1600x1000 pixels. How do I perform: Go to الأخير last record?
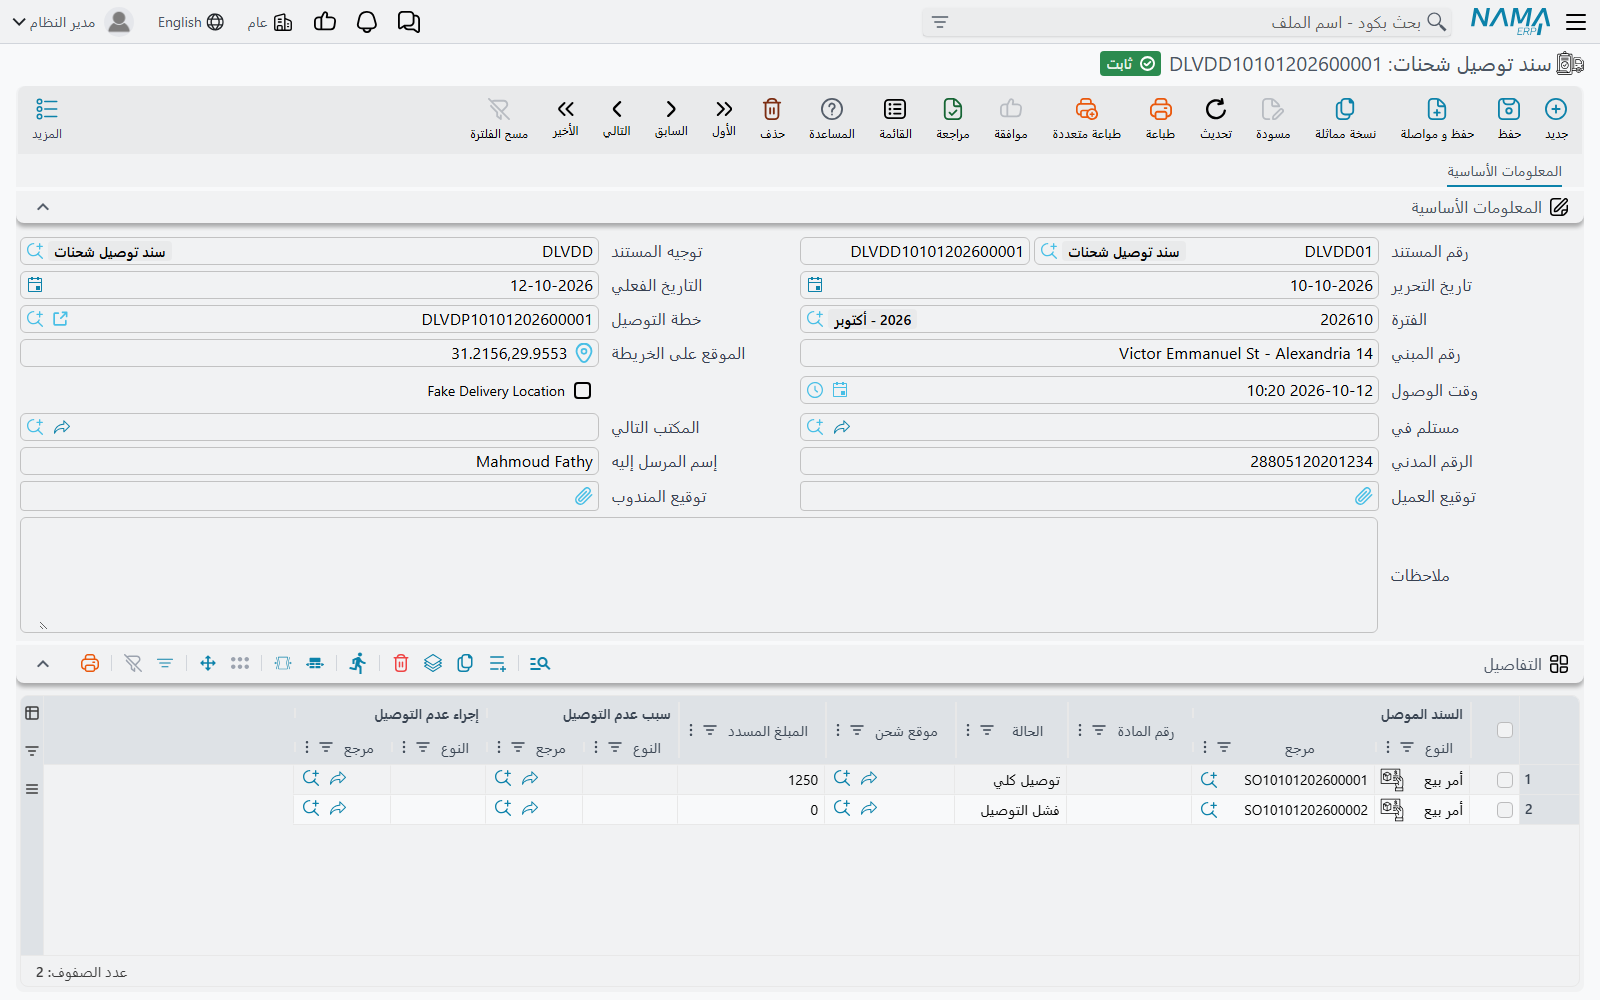566,109
